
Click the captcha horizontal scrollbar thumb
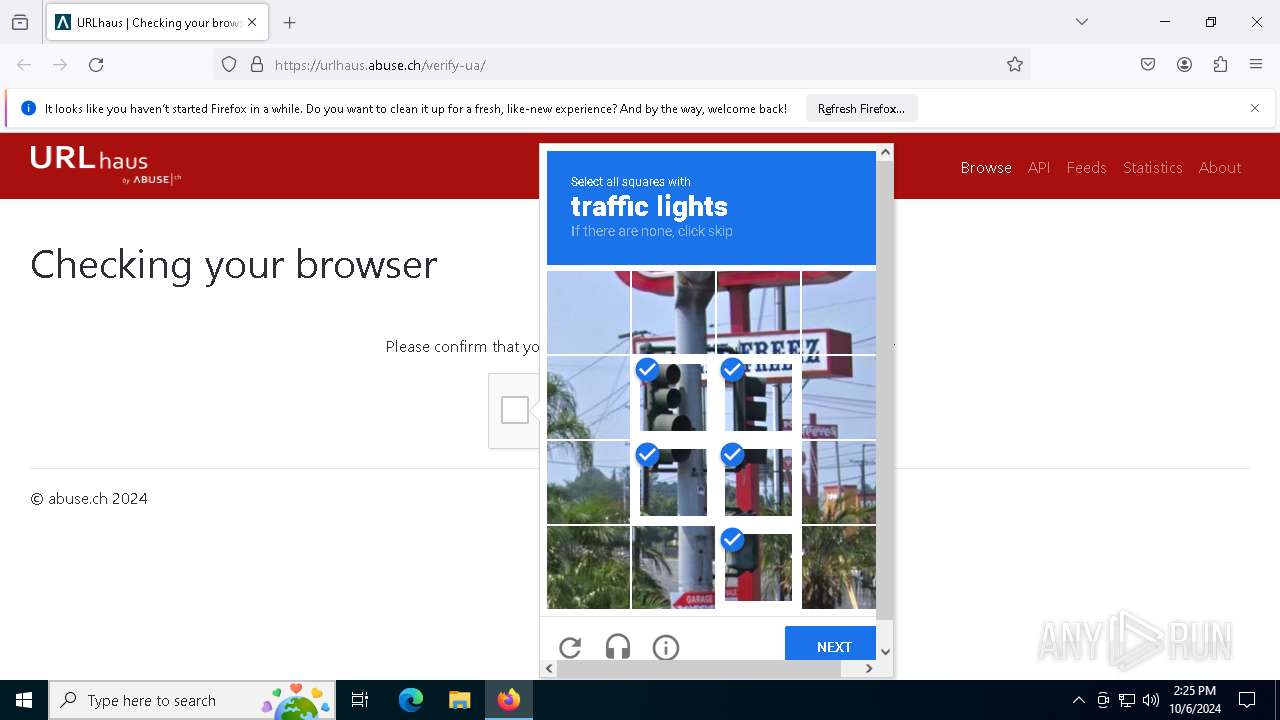[699, 668]
